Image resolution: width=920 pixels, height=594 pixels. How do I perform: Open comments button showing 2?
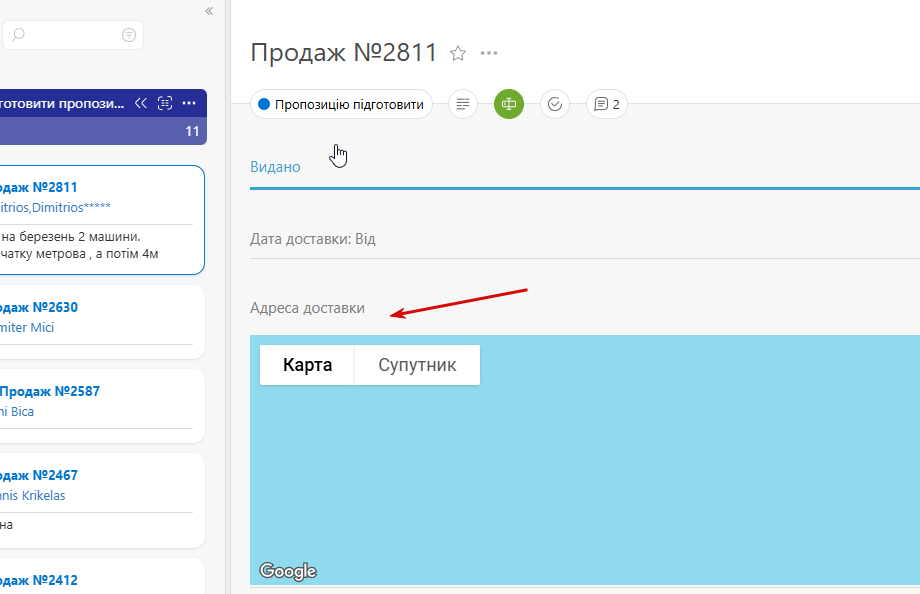[607, 104]
